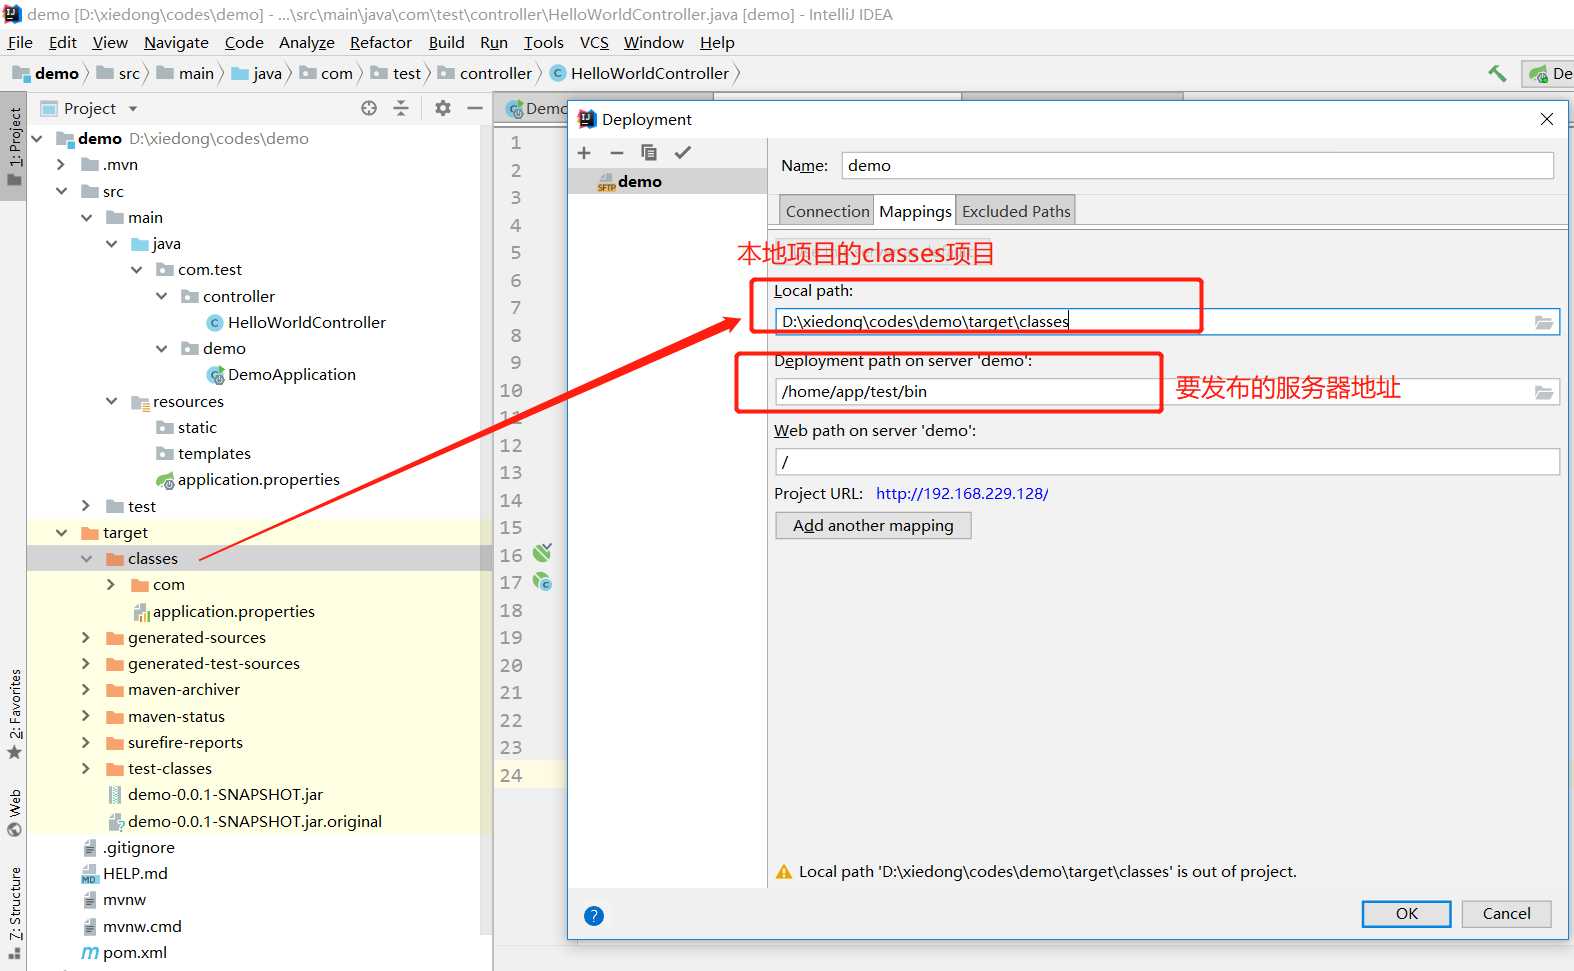This screenshot has height=971, width=1574.
Task: Copy the selected deployment server
Action: 649,153
